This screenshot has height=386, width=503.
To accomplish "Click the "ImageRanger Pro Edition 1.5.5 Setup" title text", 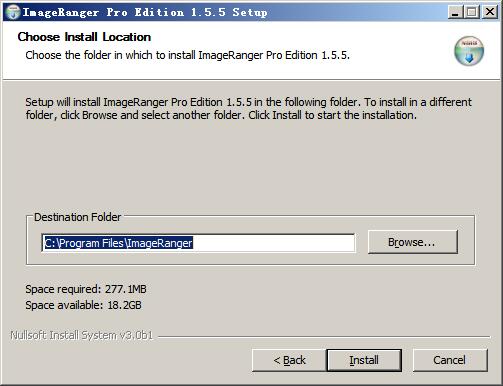I will pyautogui.click(x=145, y=12).
